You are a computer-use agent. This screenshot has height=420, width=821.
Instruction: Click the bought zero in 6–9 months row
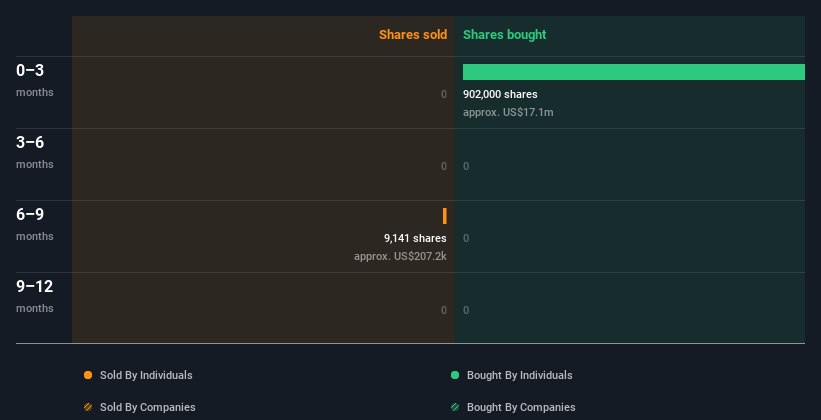coord(466,238)
